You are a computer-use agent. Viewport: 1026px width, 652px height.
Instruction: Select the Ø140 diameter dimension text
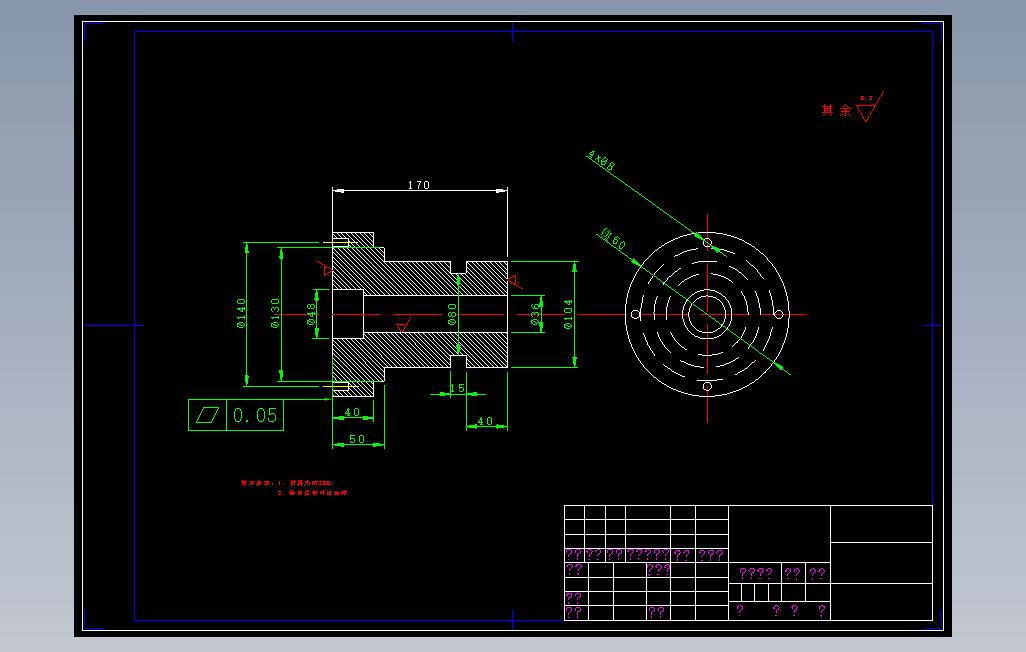[x=241, y=313]
